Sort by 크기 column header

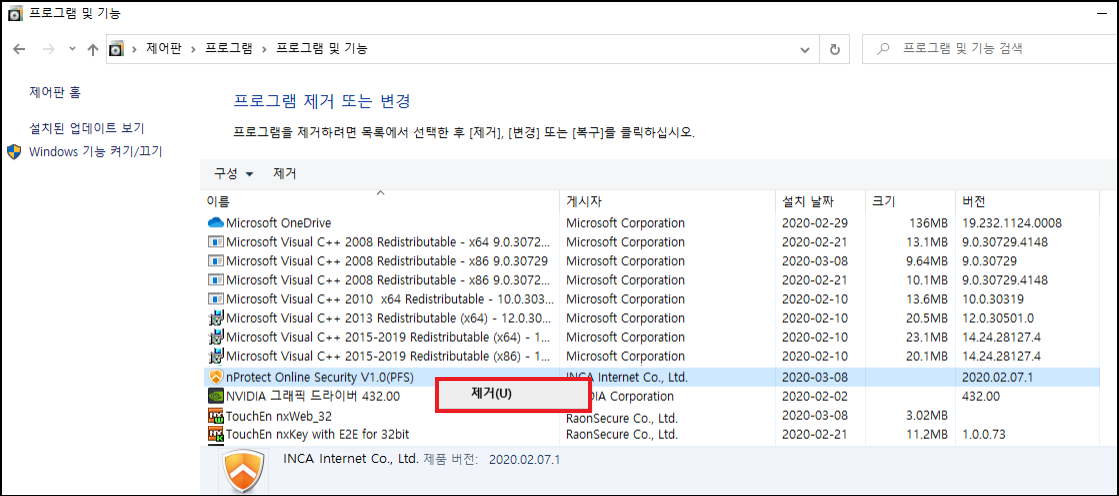click(x=909, y=201)
